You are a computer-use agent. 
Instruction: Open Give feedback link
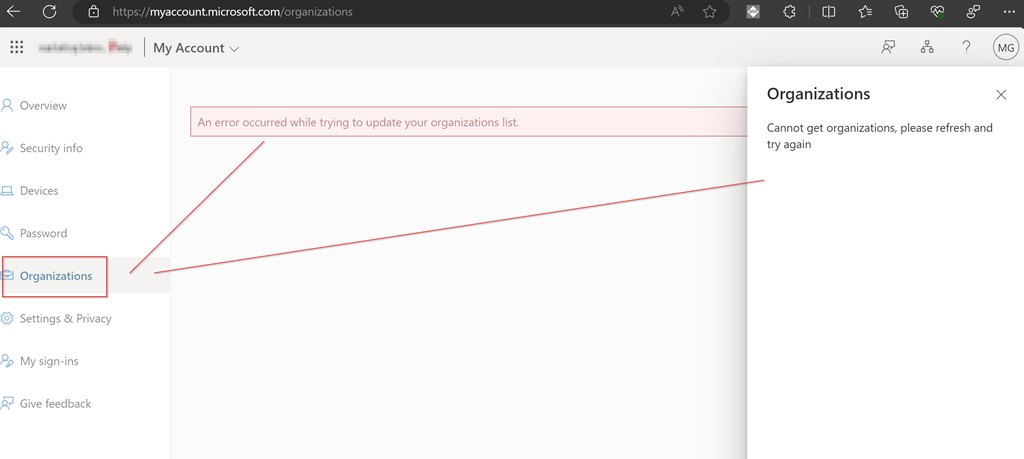[x=56, y=404]
